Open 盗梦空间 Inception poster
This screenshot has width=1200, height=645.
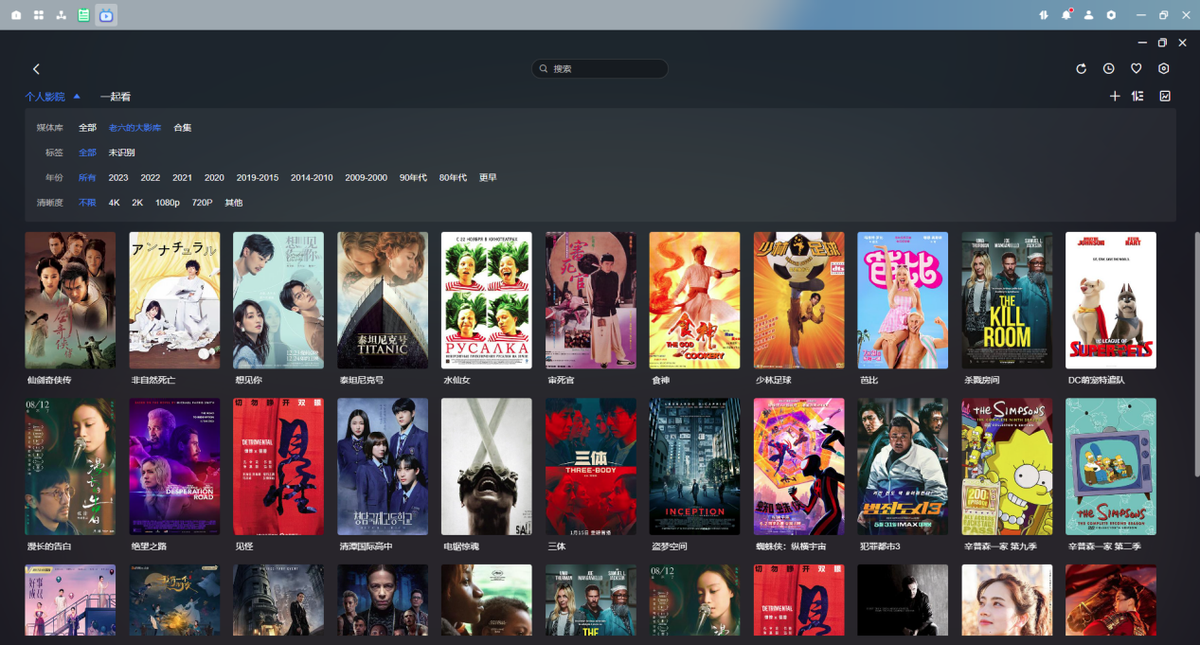(x=695, y=467)
